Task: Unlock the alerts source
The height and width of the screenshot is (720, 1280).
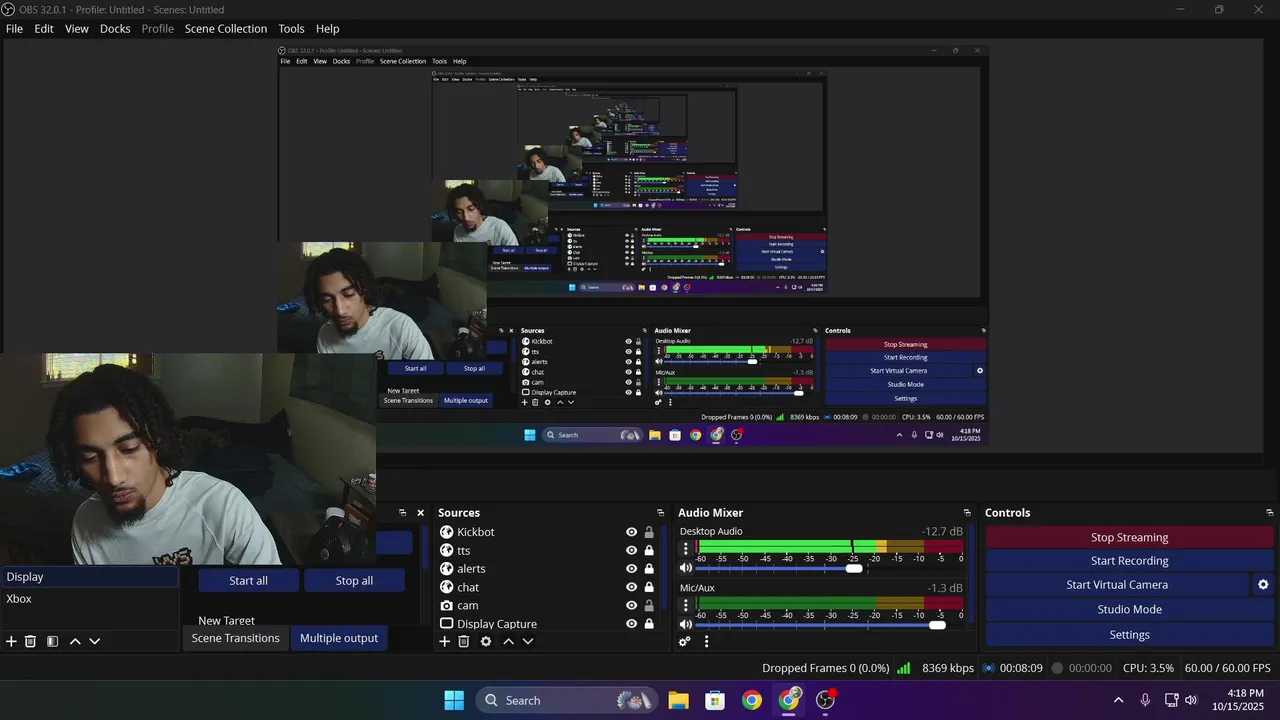Action: pos(649,569)
